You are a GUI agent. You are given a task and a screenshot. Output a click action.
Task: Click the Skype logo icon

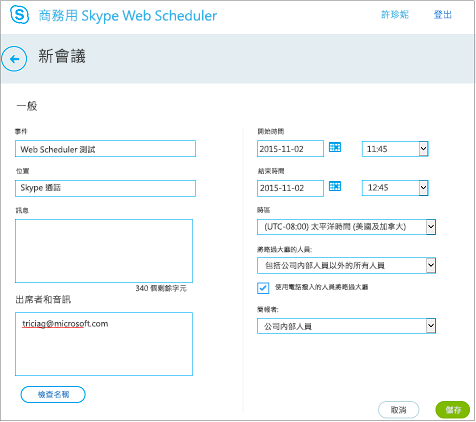point(19,15)
